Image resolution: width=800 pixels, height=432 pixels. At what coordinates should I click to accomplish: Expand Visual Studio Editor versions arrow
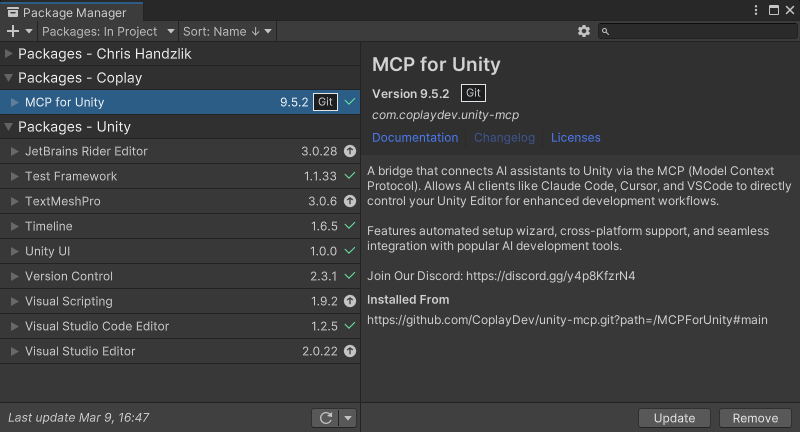point(15,351)
